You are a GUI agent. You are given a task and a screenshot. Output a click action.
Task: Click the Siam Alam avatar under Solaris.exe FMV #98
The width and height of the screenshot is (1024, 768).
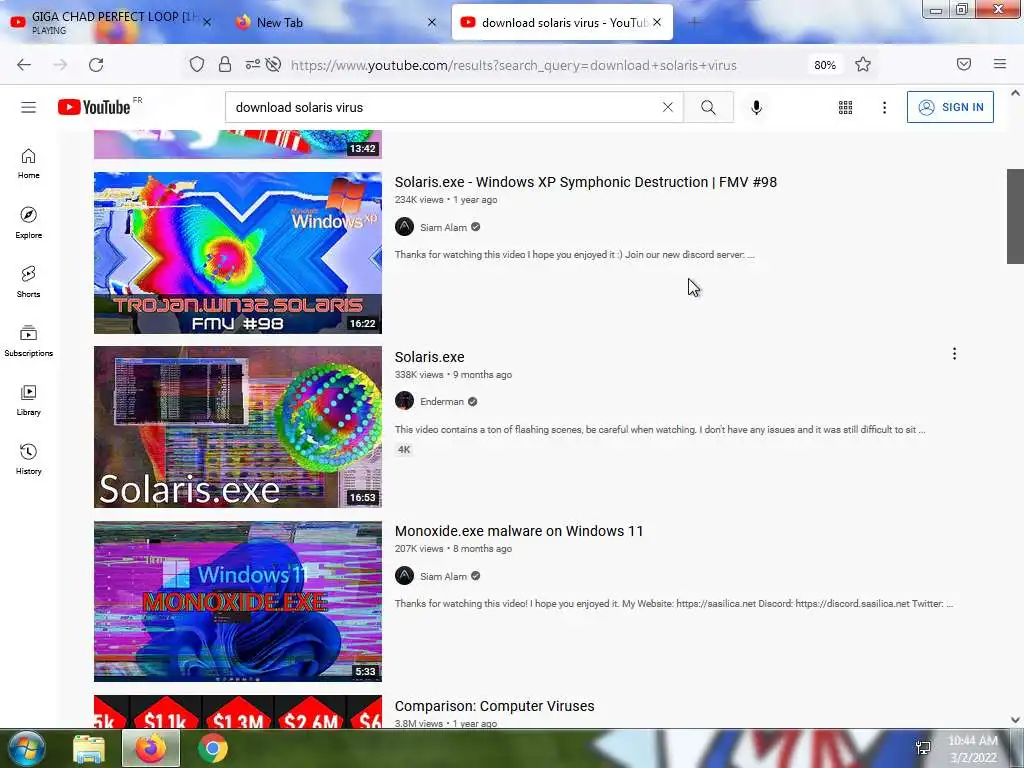pos(404,227)
